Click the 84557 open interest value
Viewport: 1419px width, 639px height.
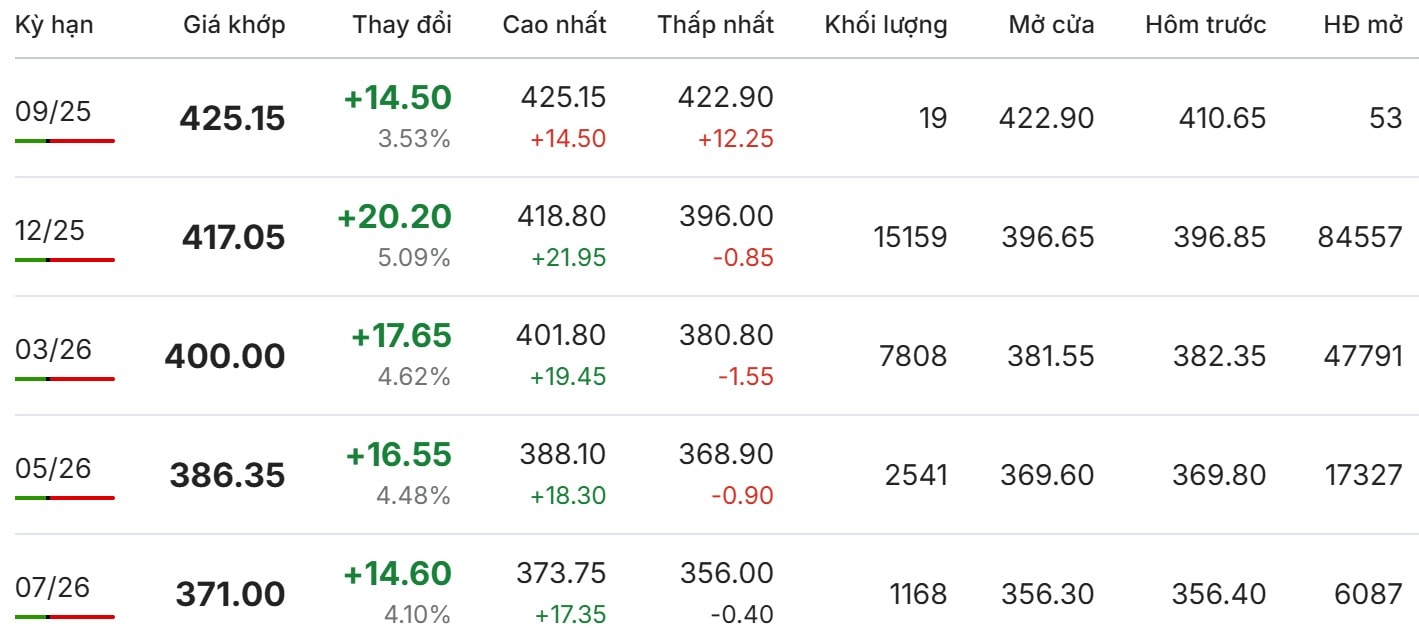coord(1360,237)
